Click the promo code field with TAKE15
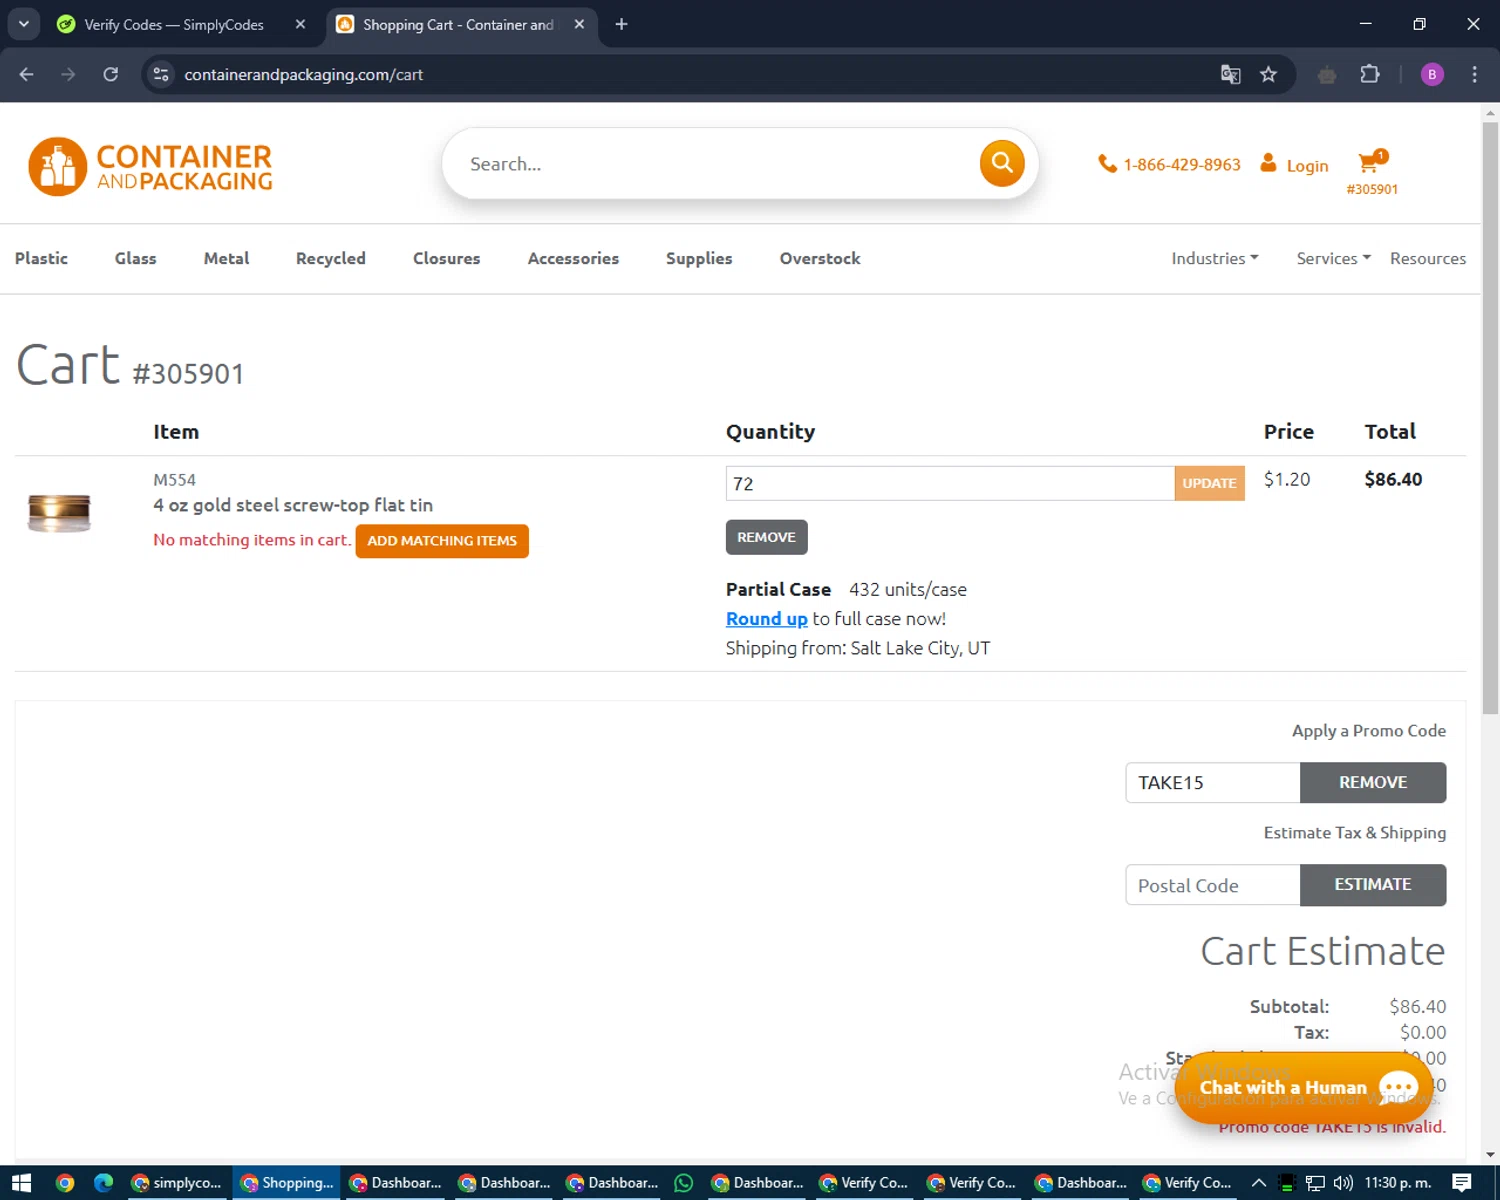Screen dimensions: 1500x1200 tap(1212, 782)
